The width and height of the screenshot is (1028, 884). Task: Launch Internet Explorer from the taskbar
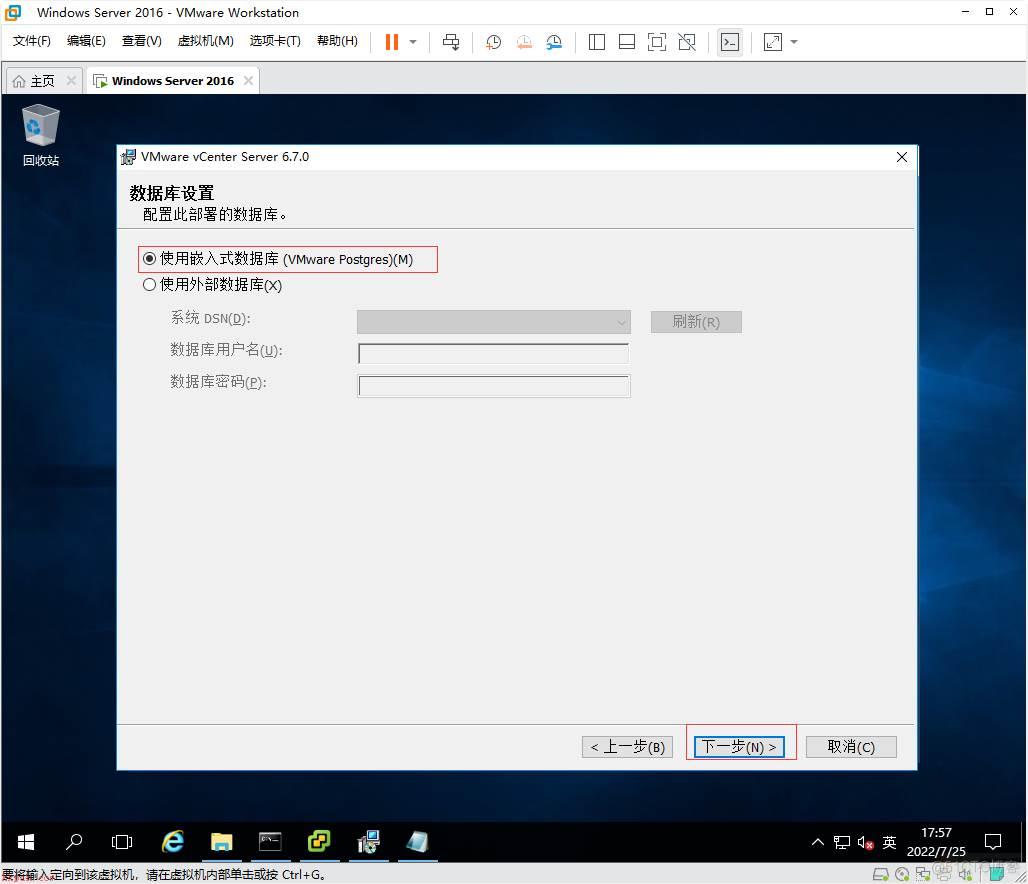pos(172,842)
